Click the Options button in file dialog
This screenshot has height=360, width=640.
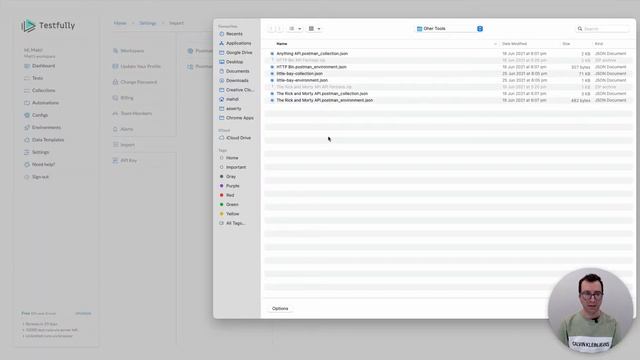tap(280, 309)
